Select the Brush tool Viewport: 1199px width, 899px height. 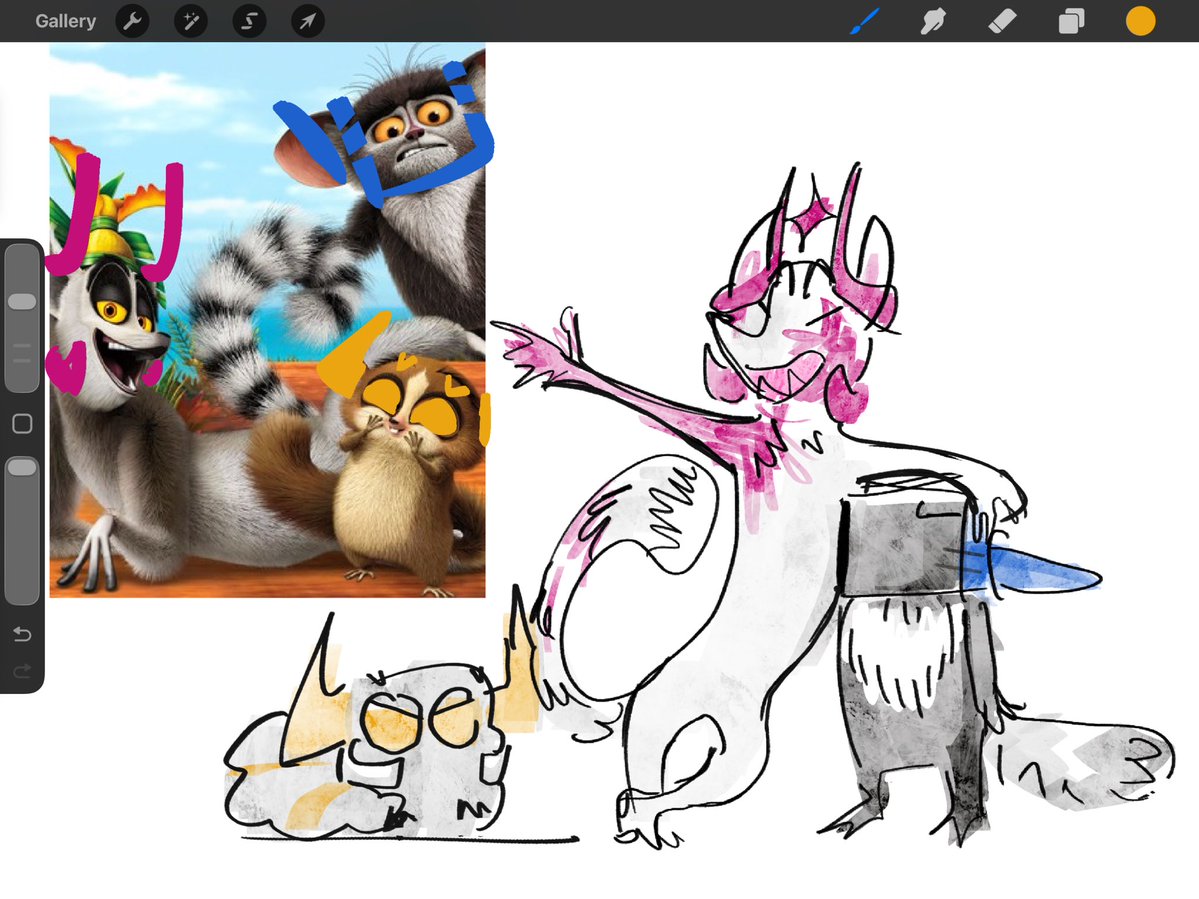[865, 21]
